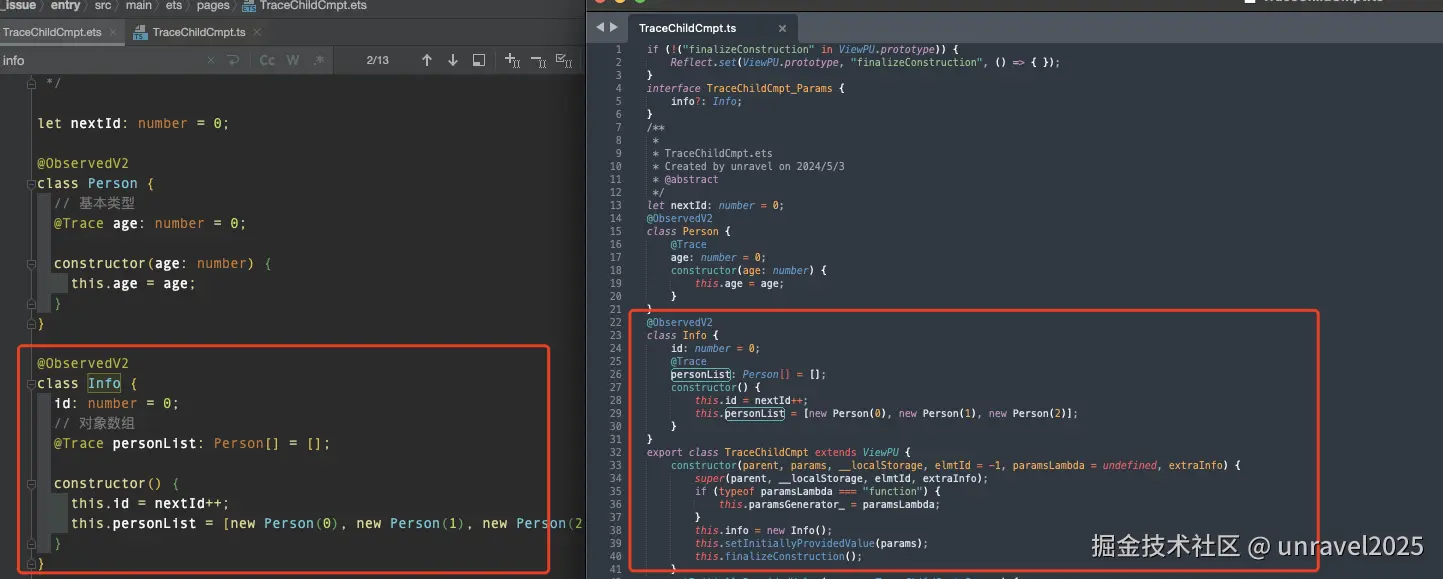This screenshot has width=1443, height=579.
Task: Click 'this.id = nextId++;' in left editor
Action: coord(150,504)
